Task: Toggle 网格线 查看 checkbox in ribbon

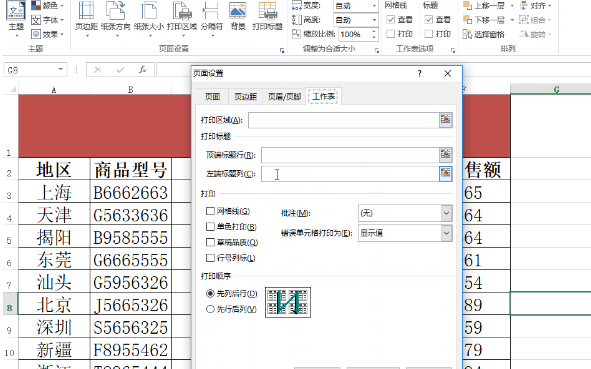Action: coord(391,20)
